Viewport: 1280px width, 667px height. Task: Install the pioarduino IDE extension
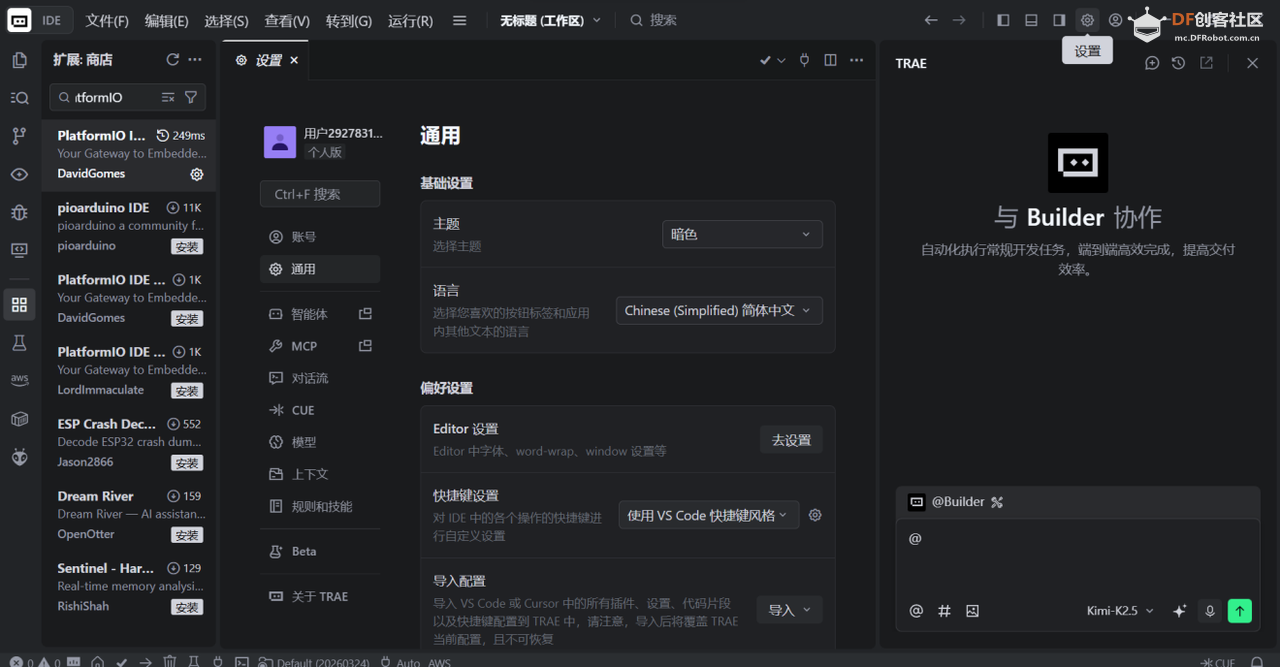(x=186, y=246)
